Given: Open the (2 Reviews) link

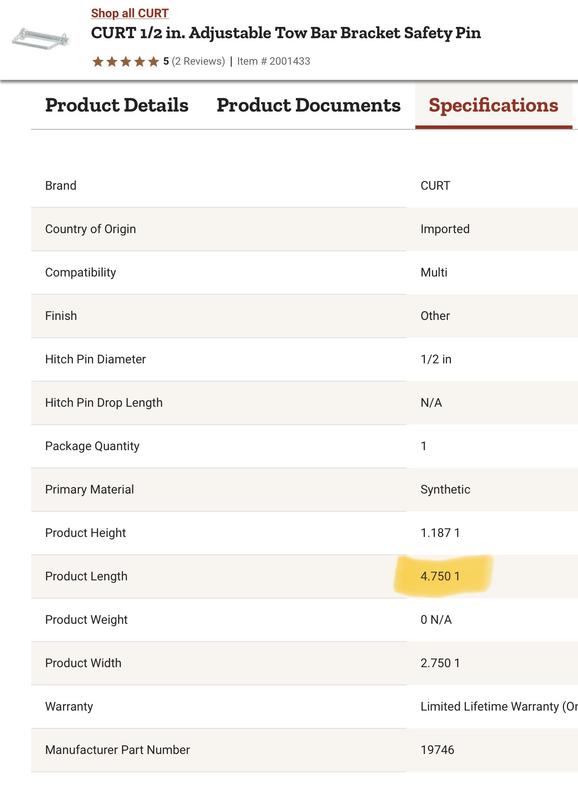Looking at the screenshot, I should (198, 61).
